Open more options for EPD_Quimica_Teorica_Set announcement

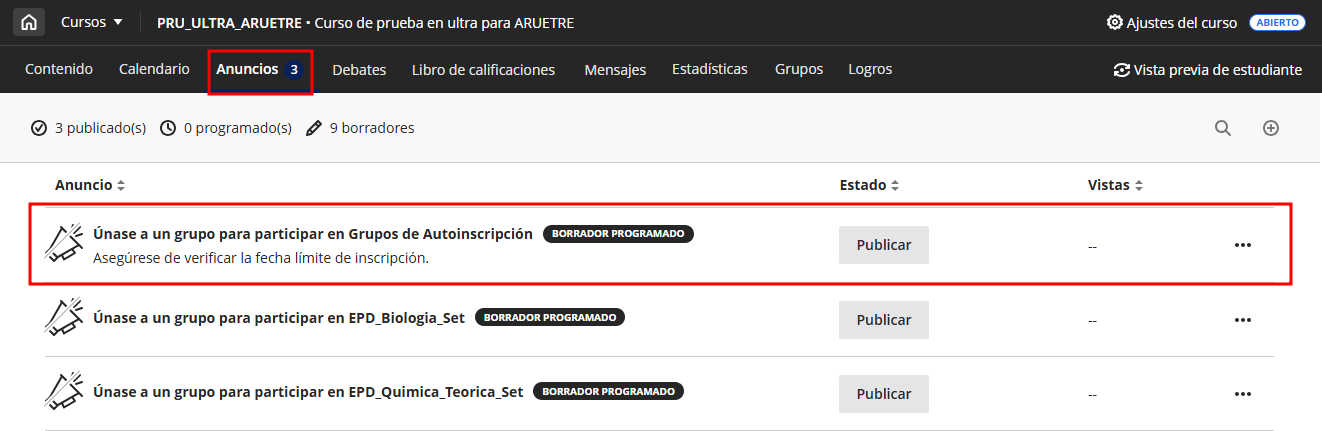tap(1243, 394)
